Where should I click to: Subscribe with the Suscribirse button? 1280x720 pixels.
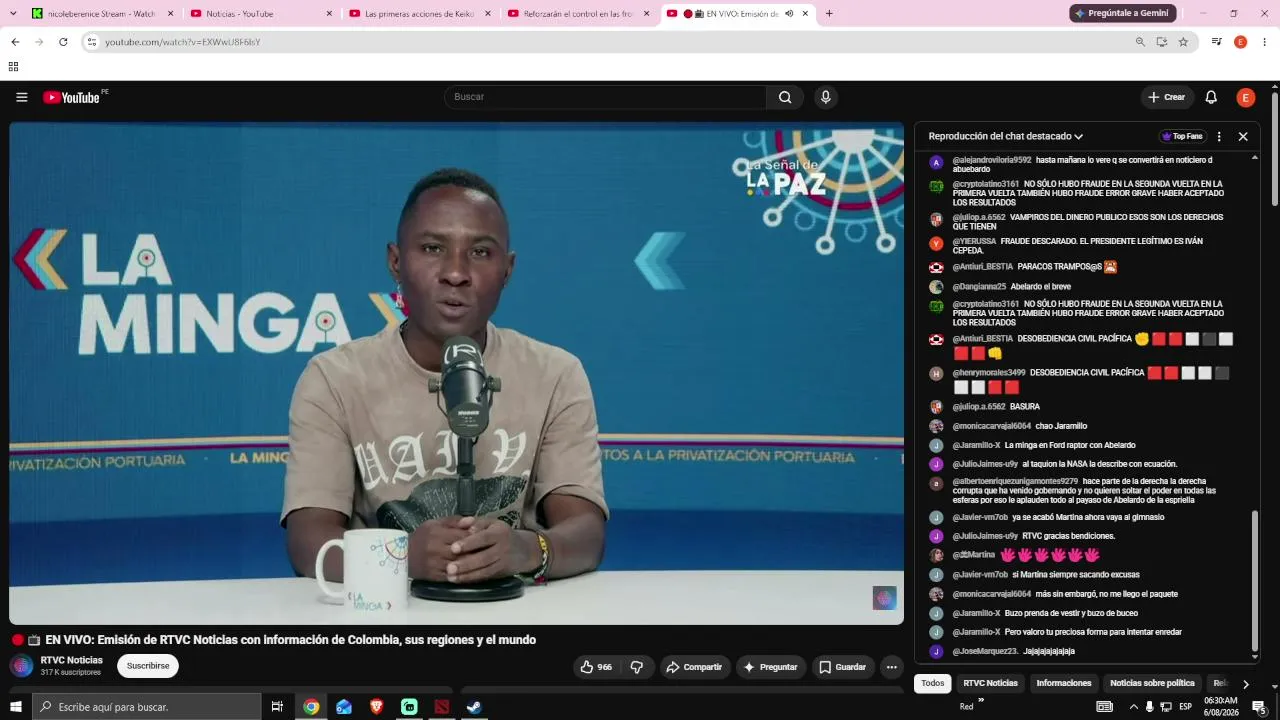pos(148,666)
